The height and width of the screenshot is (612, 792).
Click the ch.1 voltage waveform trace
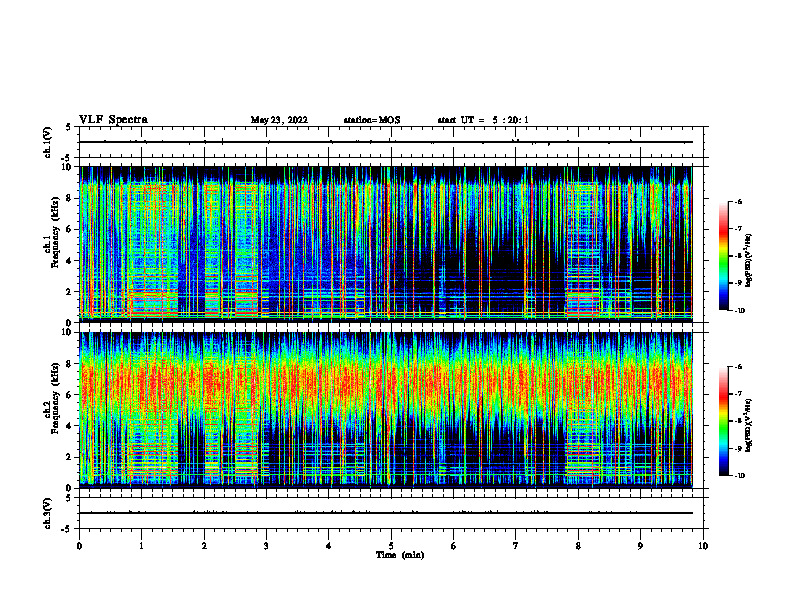(385, 142)
